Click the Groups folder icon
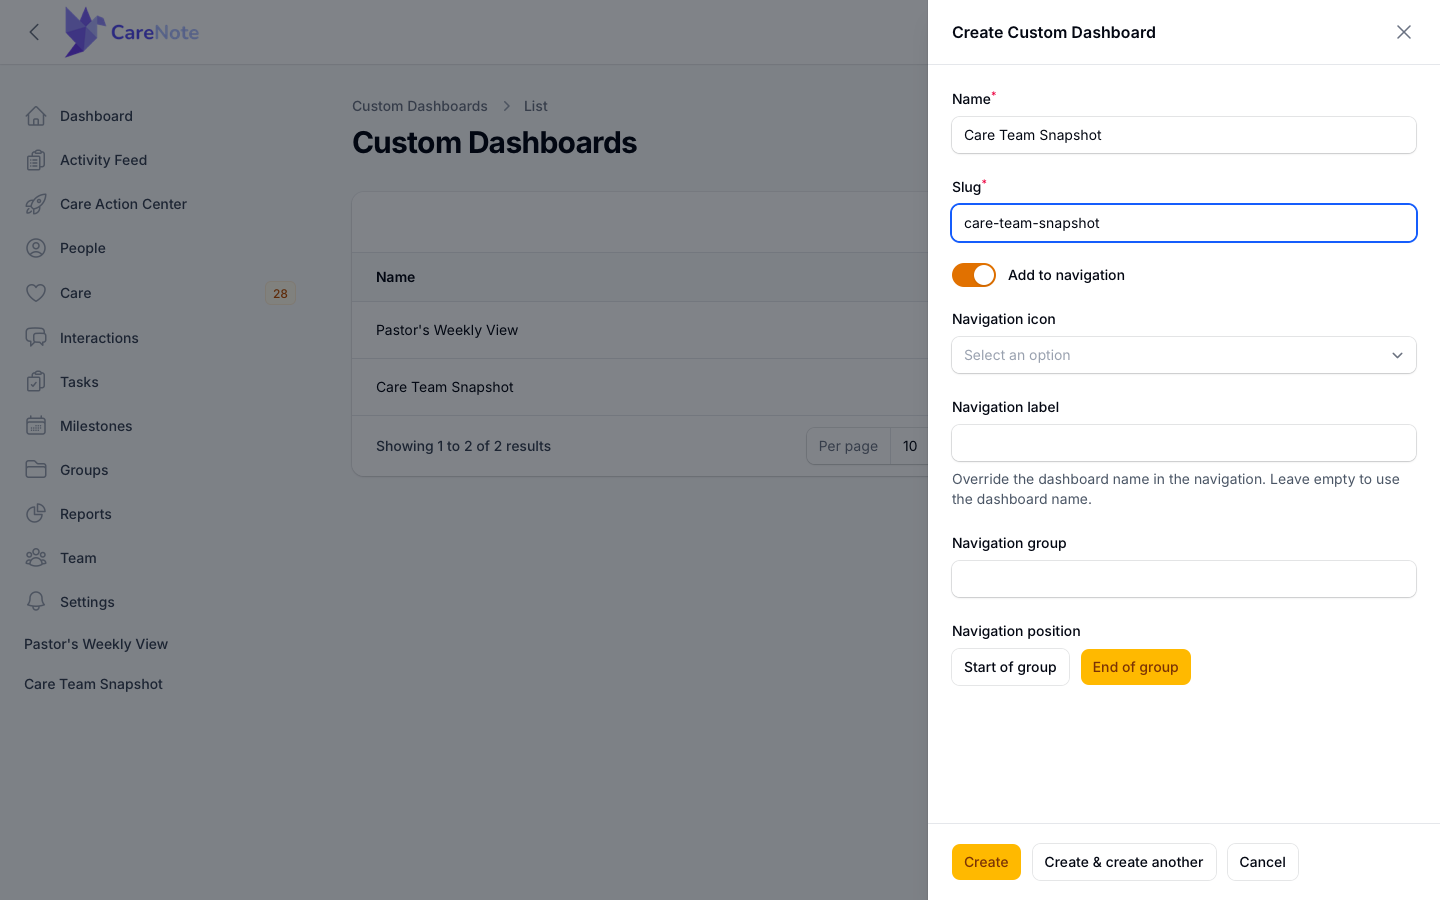 [x=36, y=470]
